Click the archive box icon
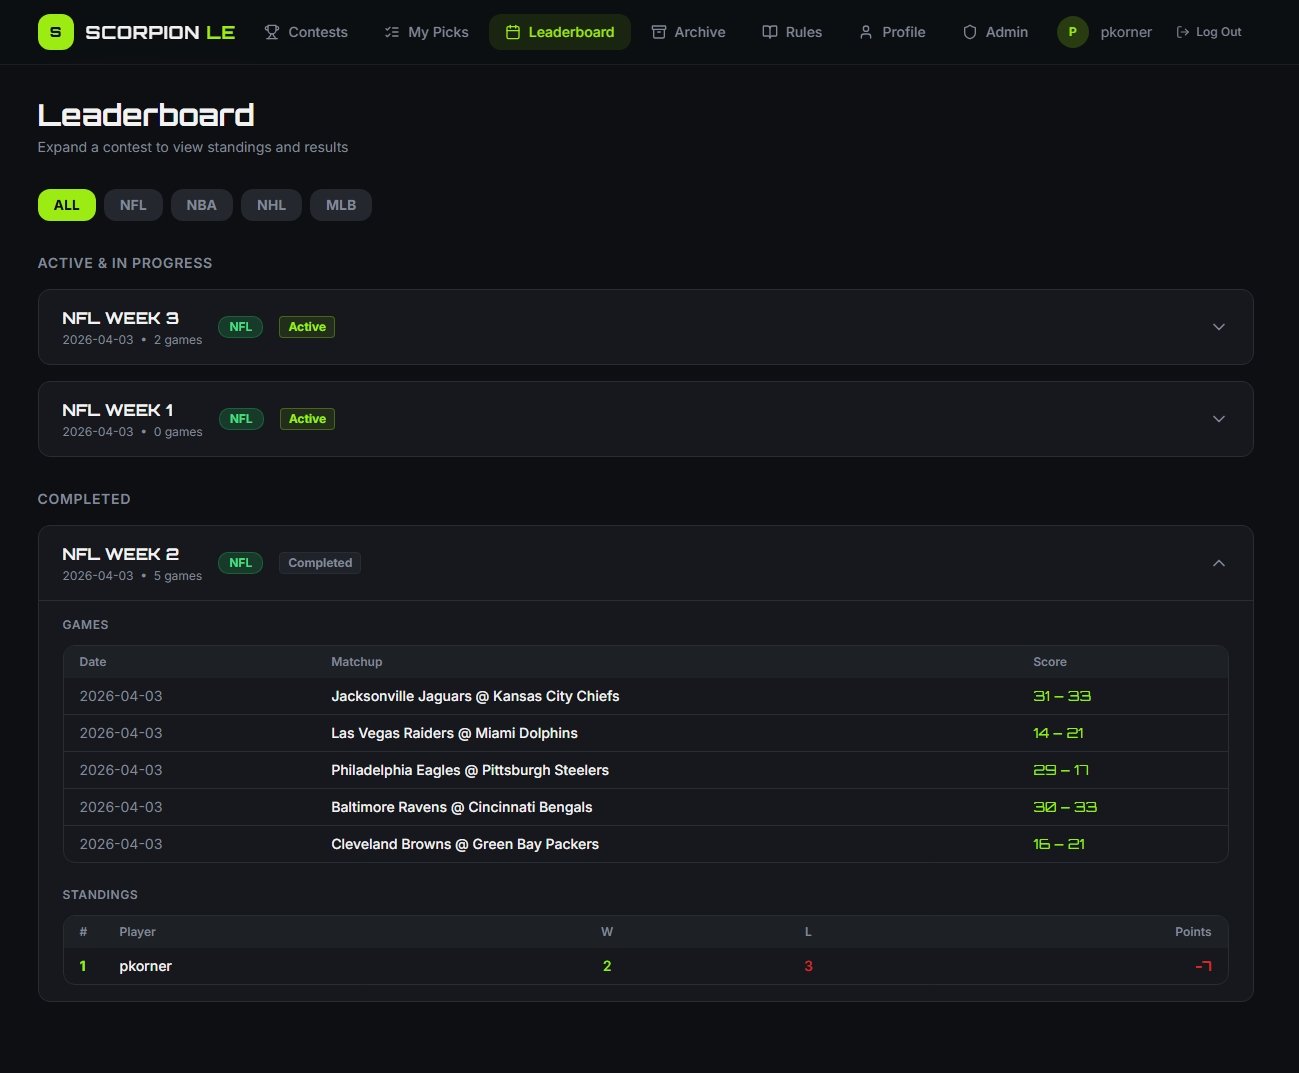Screen dimensions: 1299x1073 coord(658,32)
